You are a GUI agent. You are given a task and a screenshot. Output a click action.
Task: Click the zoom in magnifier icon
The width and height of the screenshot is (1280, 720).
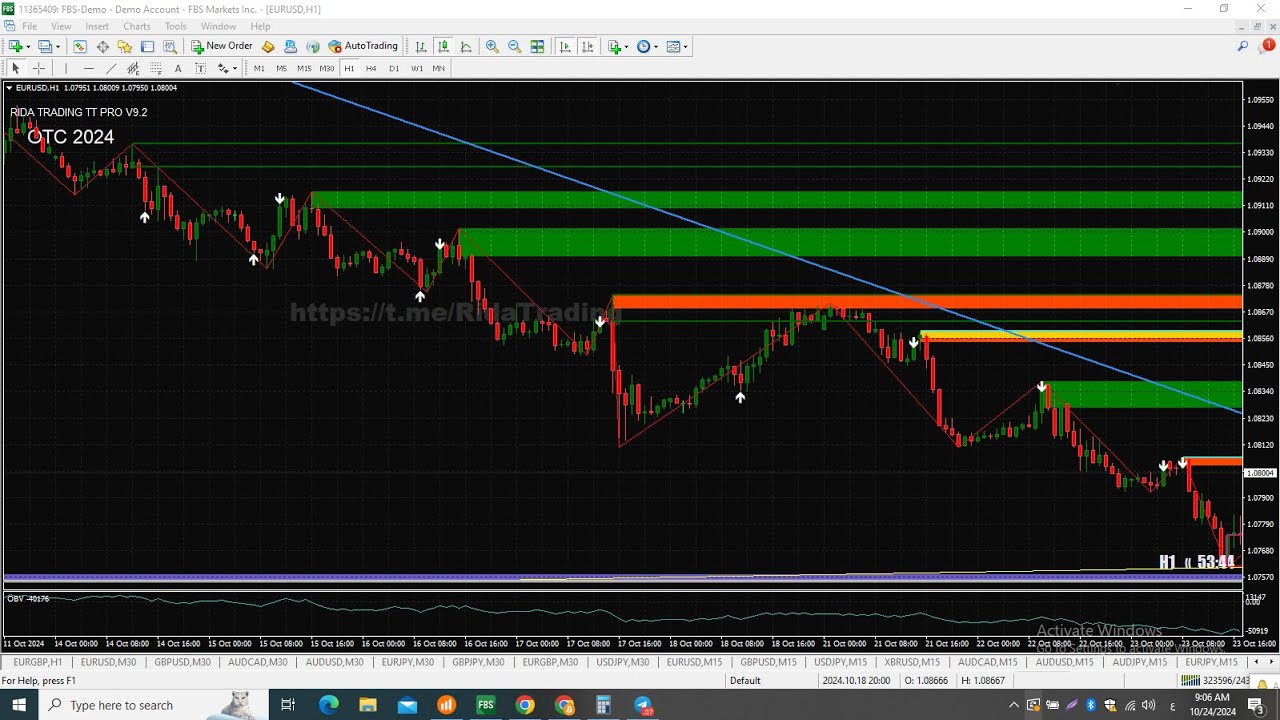(x=492, y=46)
